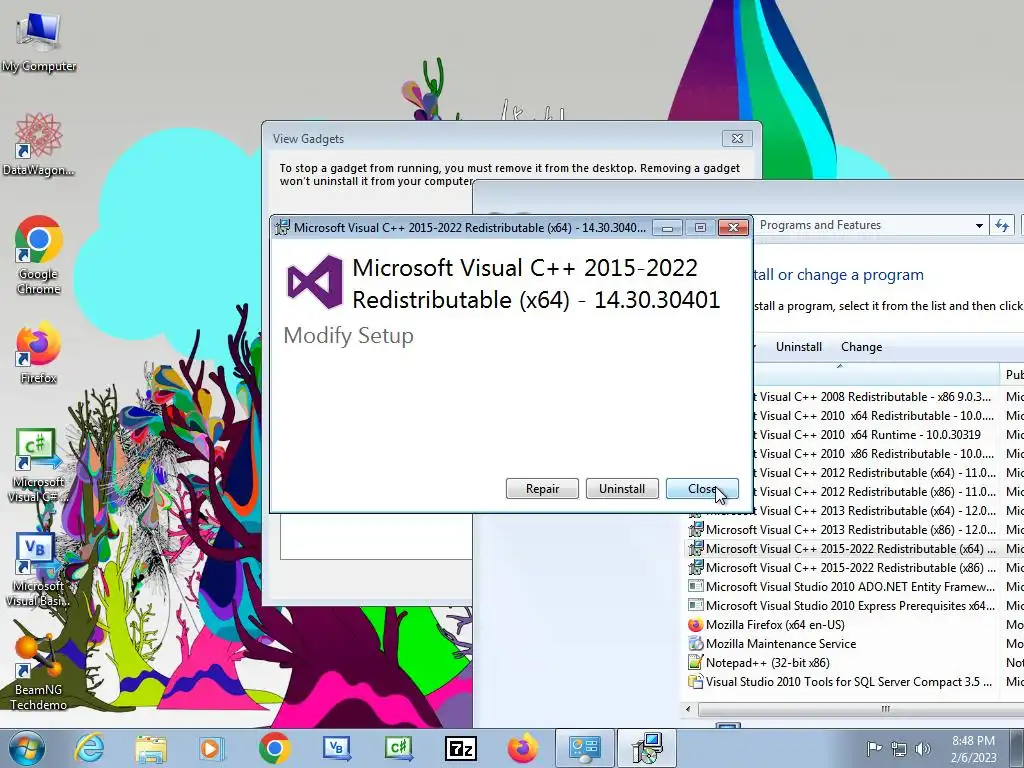The width and height of the screenshot is (1024, 768).
Task: Click the Firefox icon in programs list
Action: point(696,624)
